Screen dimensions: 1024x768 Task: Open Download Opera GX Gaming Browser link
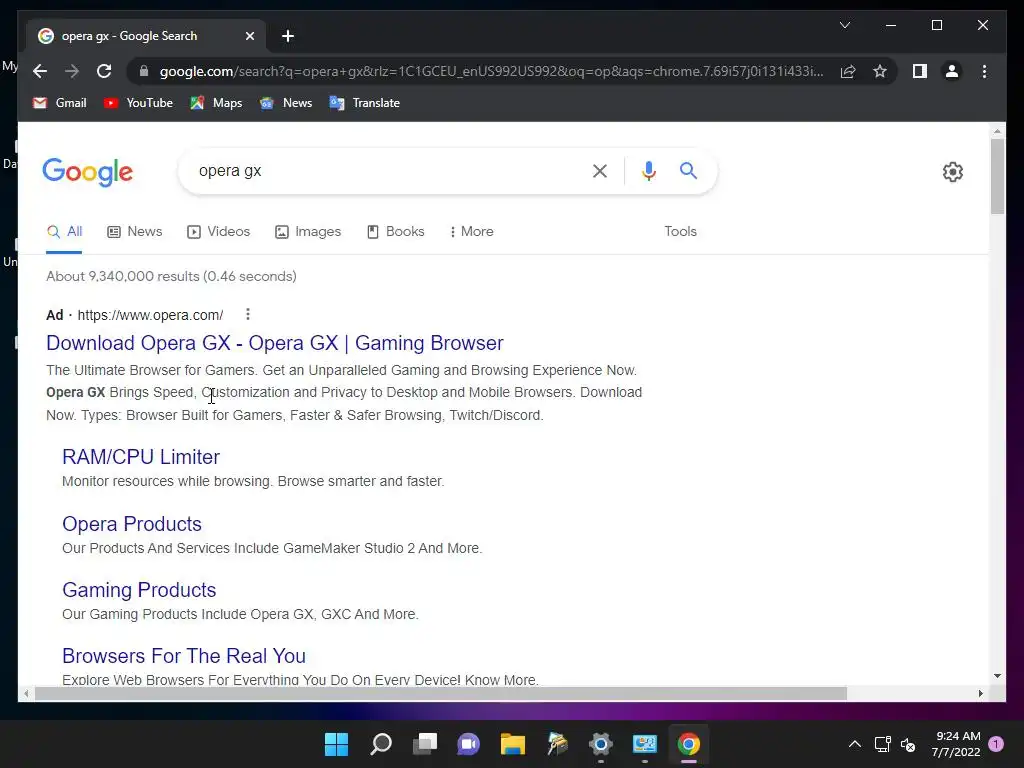(x=274, y=343)
